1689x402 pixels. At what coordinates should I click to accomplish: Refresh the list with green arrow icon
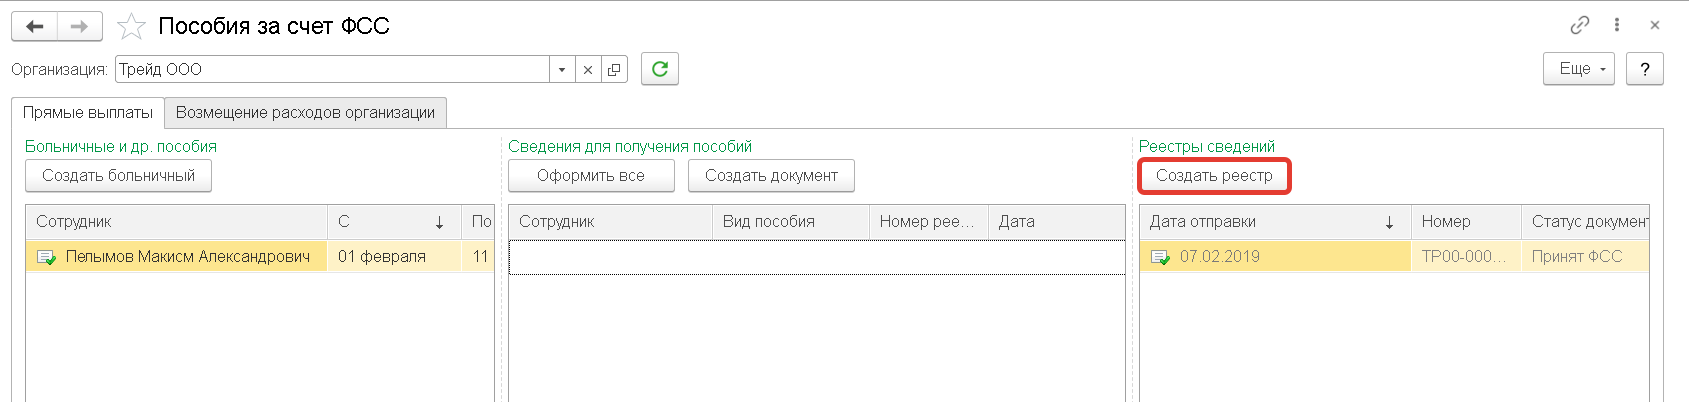(x=660, y=69)
